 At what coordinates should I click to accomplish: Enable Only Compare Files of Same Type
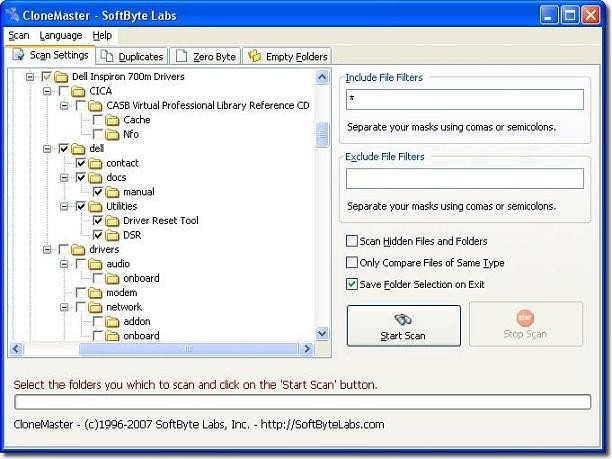352,262
